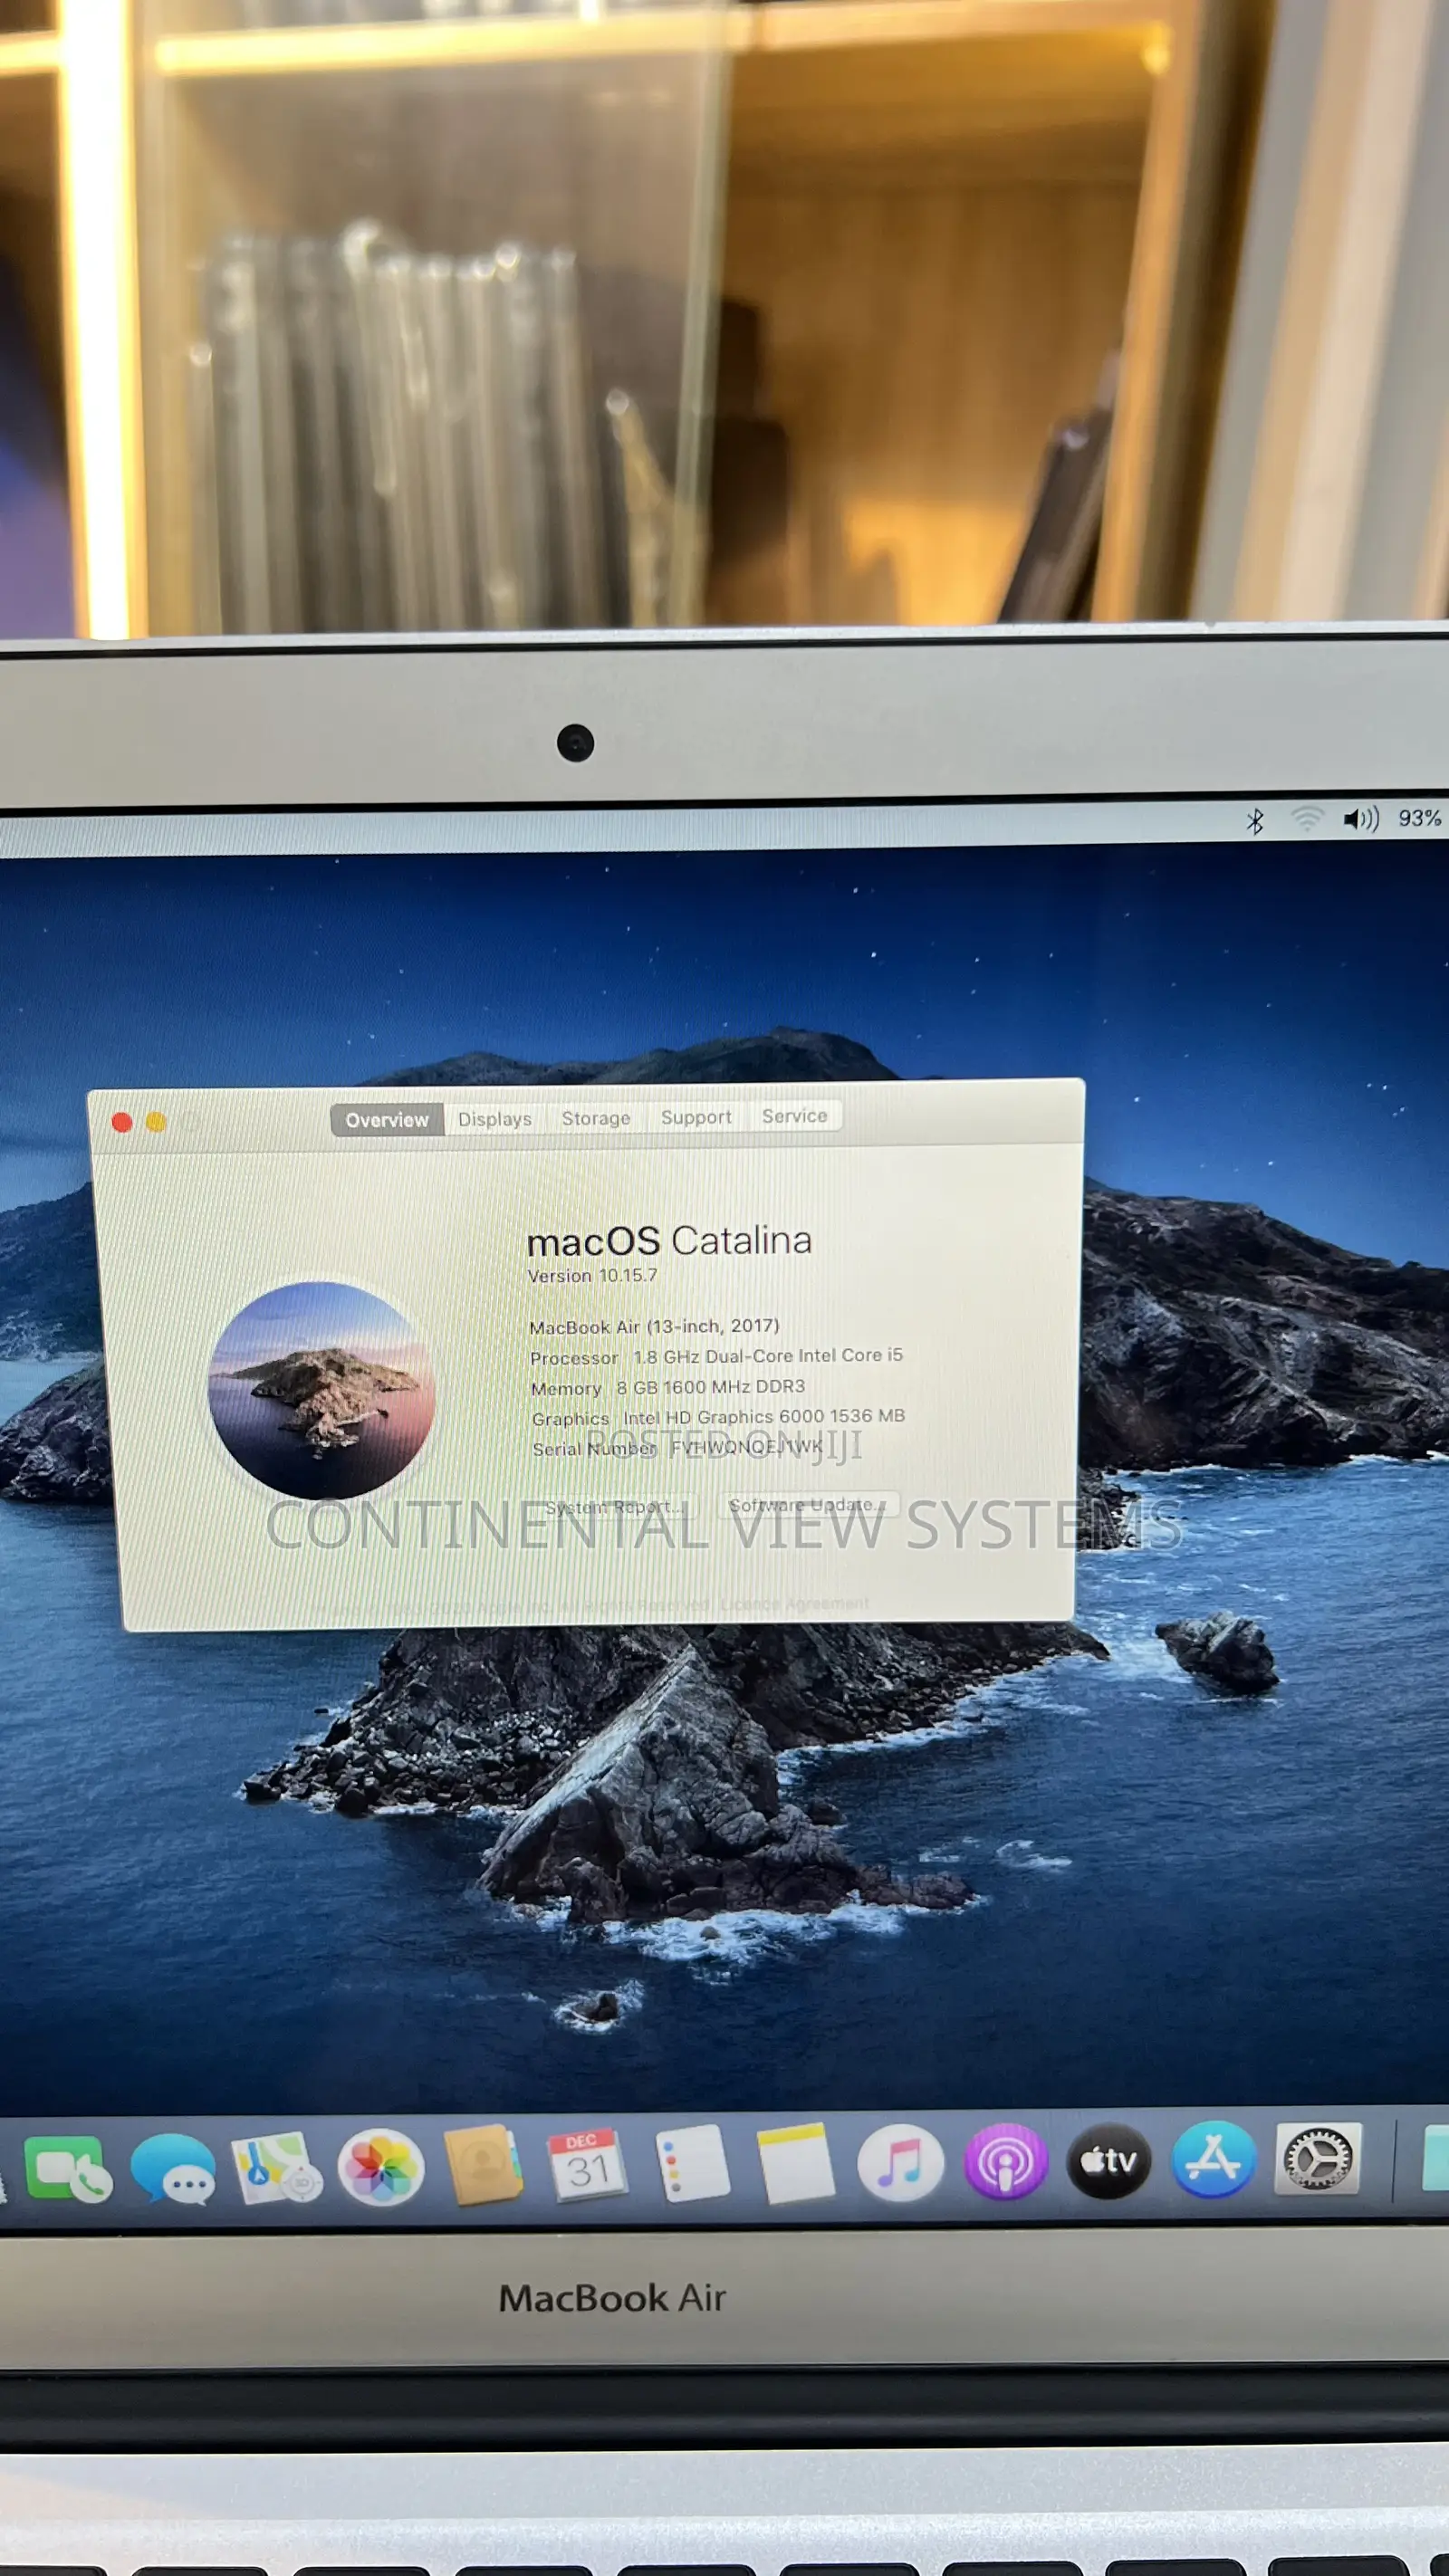The height and width of the screenshot is (2576, 1449).
Task: Open Reminders in the Dock
Action: (692, 2163)
